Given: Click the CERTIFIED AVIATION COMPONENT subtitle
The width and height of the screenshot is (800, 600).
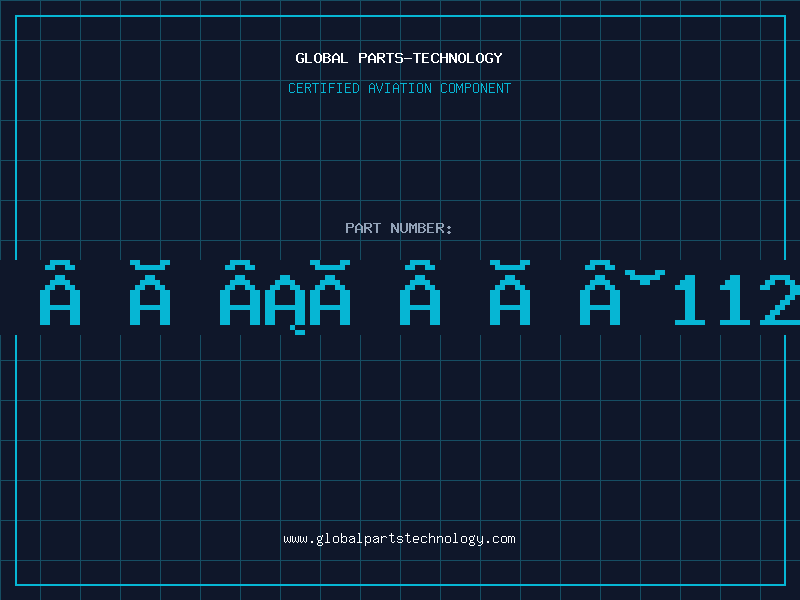Looking at the screenshot, I should tap(399, 88).
